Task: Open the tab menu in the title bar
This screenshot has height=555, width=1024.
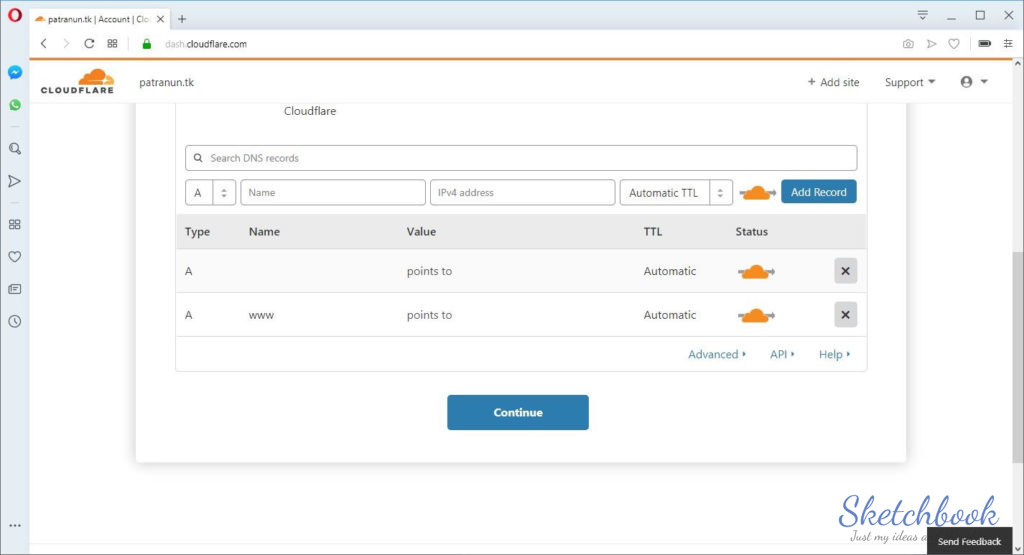Action: [922, 15]
